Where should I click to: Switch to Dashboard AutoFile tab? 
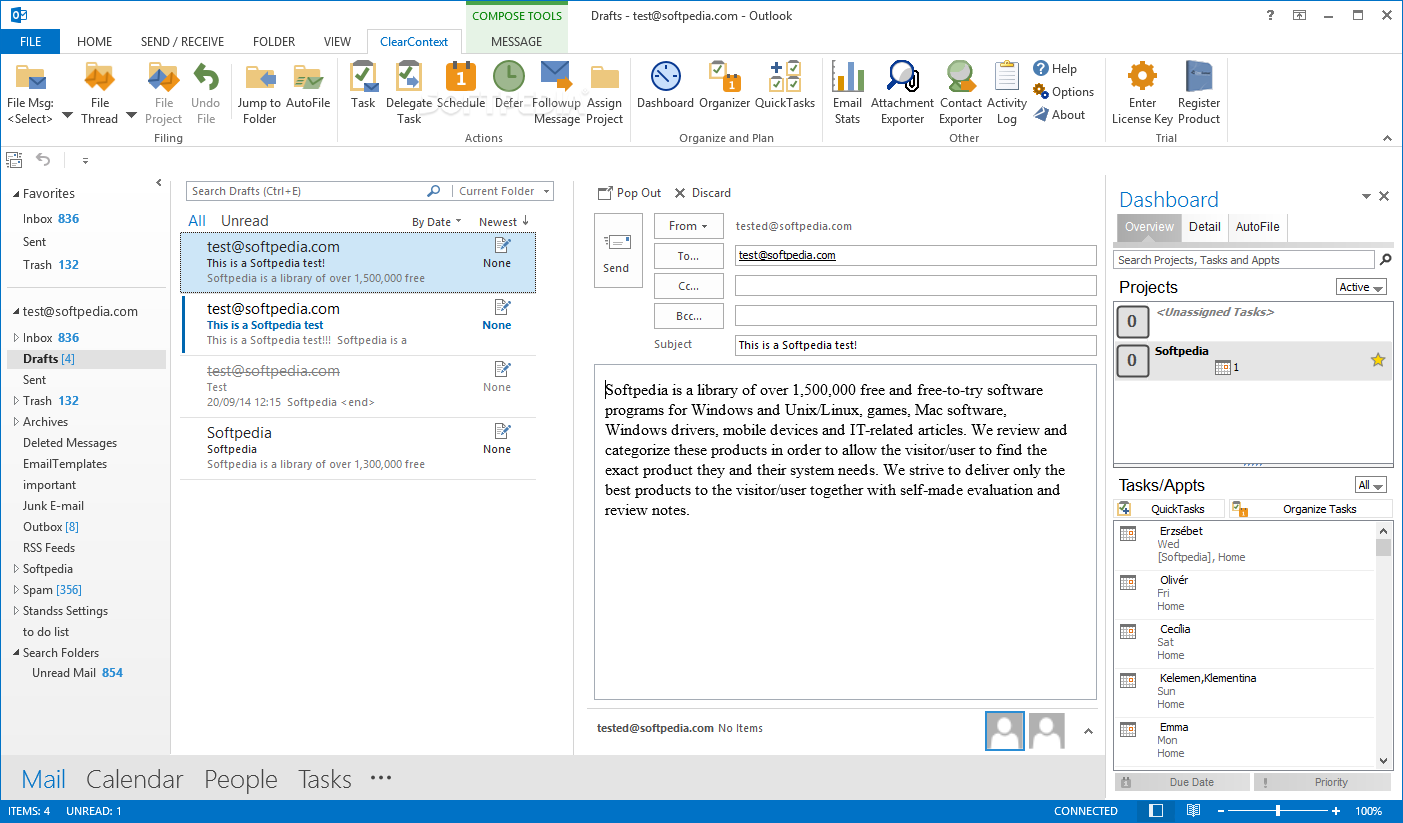[x=1257, y=227]
